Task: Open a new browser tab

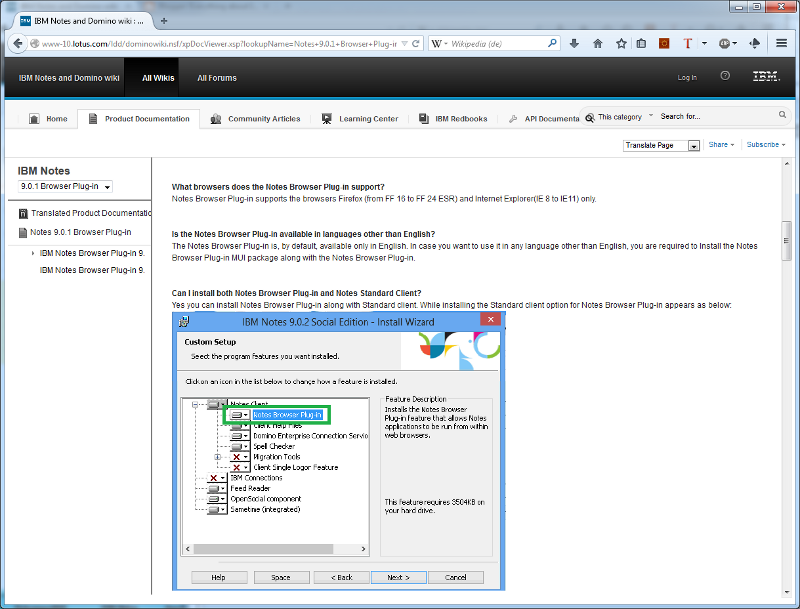Action: (x=164, y=20)
